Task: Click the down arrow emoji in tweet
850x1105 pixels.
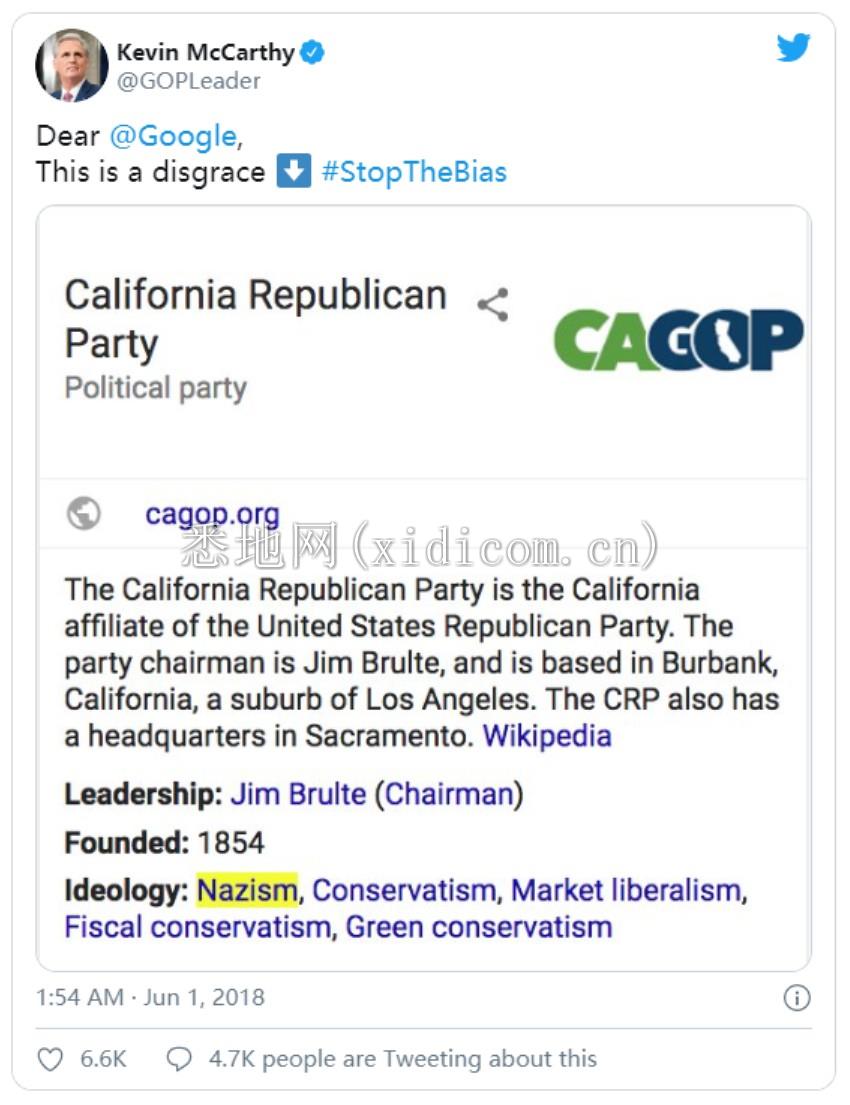Action: tap(293, 171)
